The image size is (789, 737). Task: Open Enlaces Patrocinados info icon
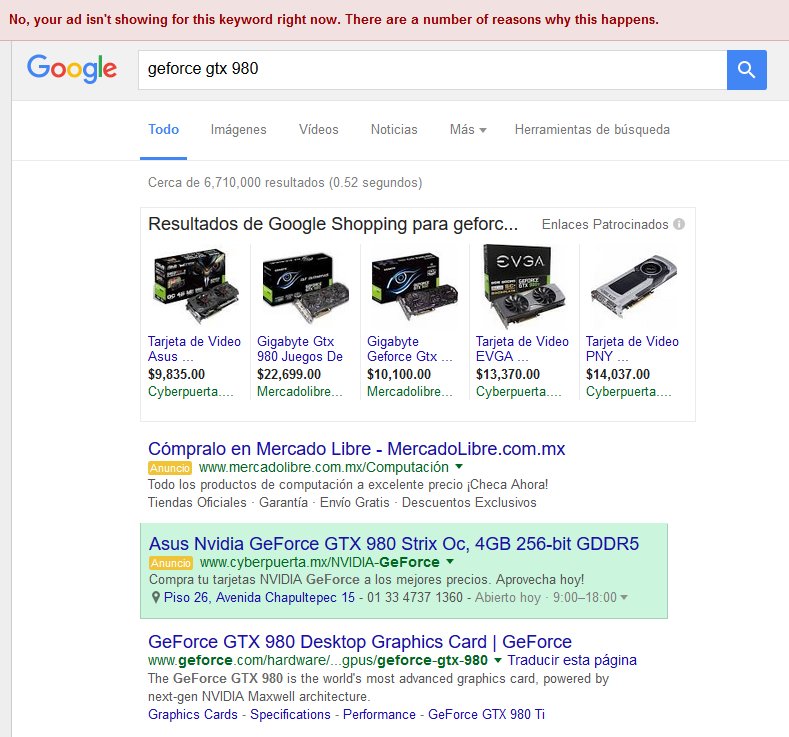679,224
